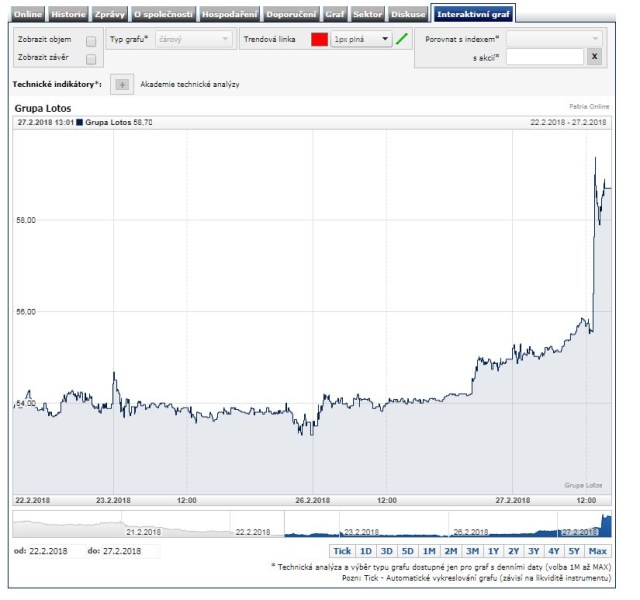The width and height of the screenshot is (640, 600).
Task: Switch chart range to 1Y
Action: [x=493, y=551]
